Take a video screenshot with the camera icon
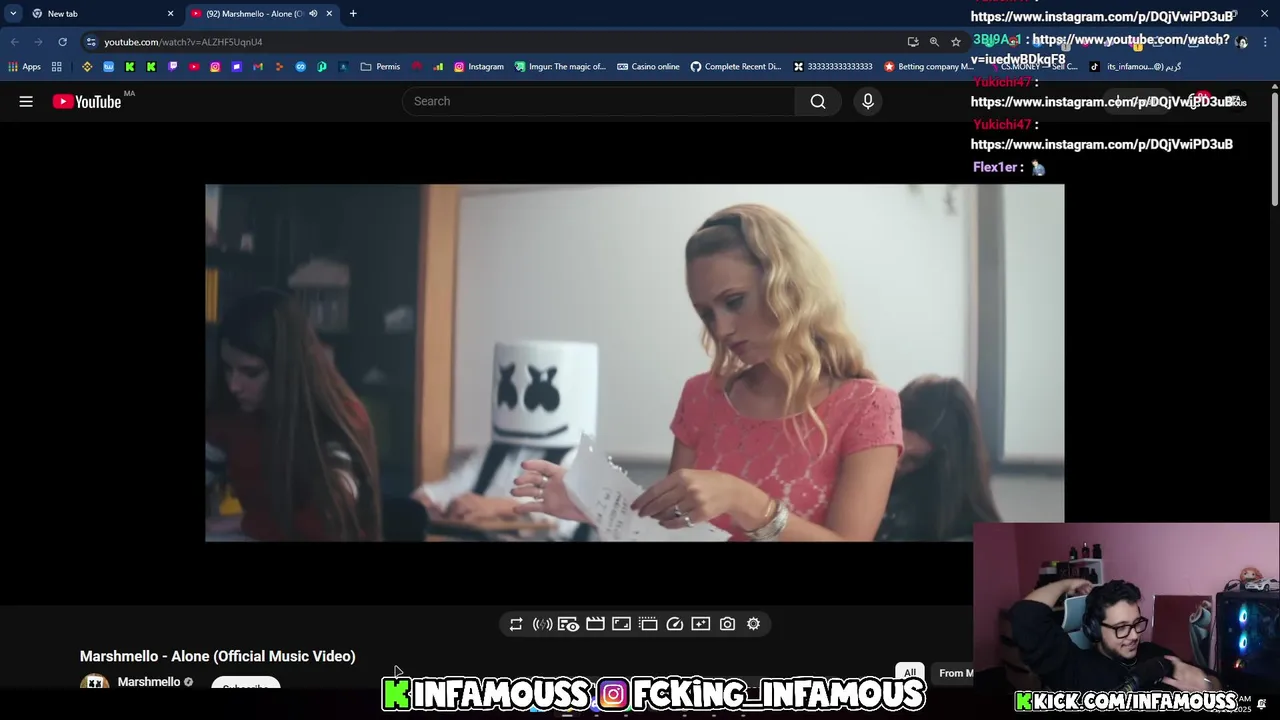 (727, 624)
